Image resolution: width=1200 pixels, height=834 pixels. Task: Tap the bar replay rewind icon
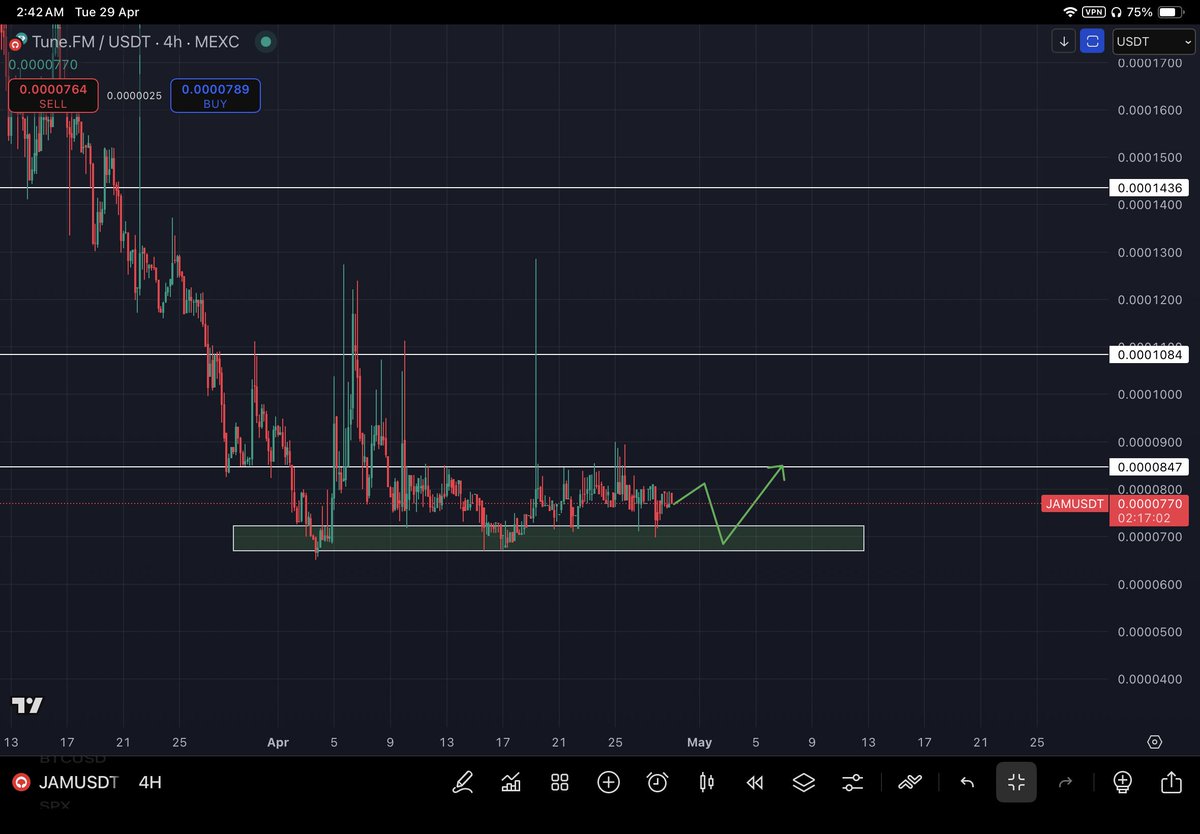pos(755,783)
